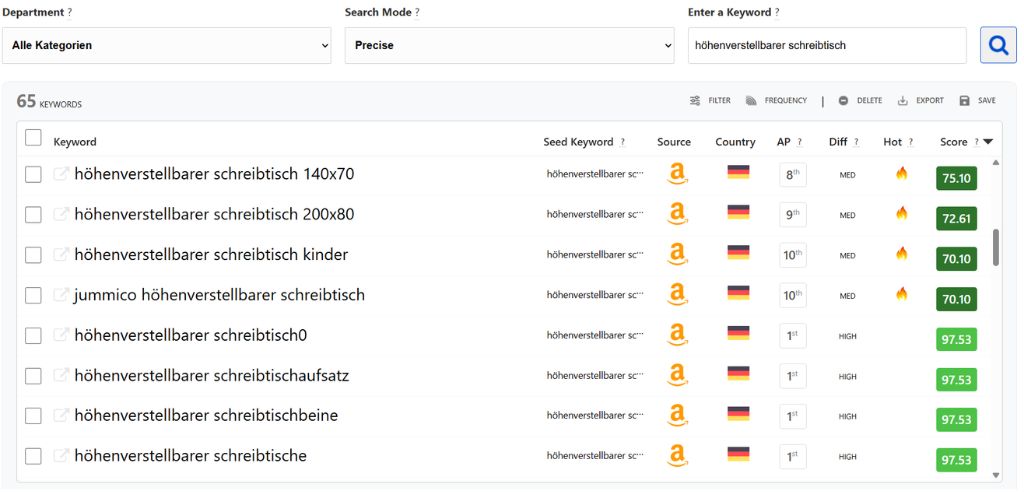1024x492 pixels.
Task: Click the table's vertical scrollbar thumb
Action: [996, 247]
